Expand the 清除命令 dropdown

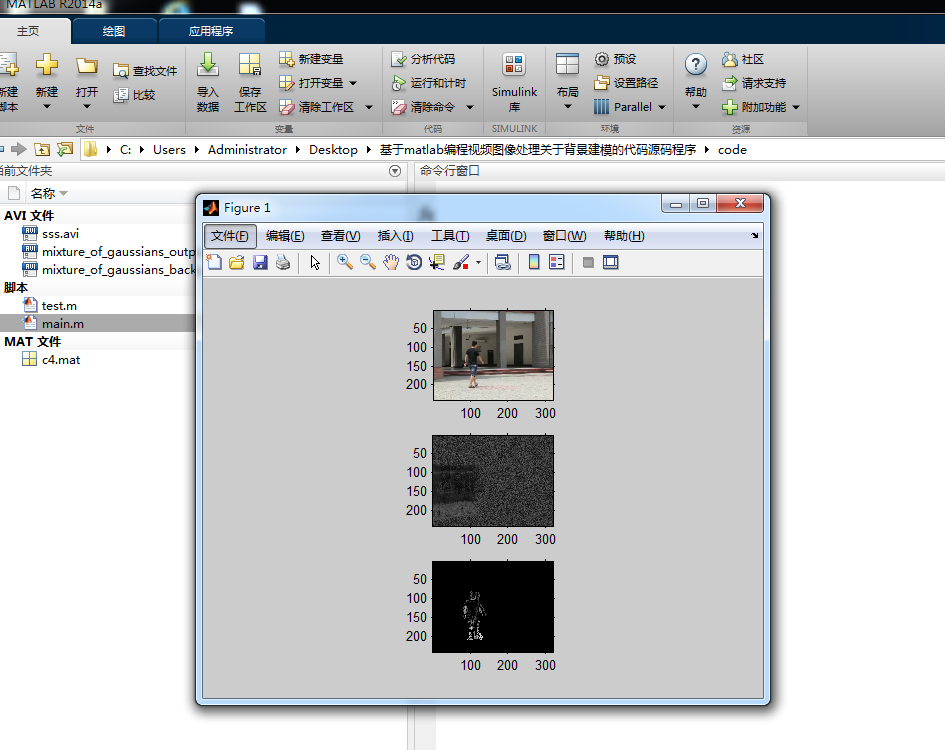[x=470, y=107]
